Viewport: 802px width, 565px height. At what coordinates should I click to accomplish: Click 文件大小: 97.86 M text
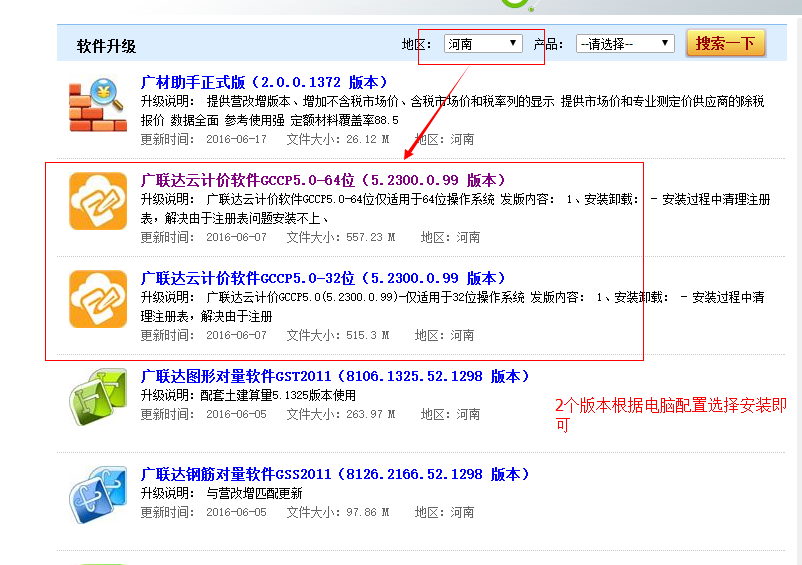coord(338,512)
